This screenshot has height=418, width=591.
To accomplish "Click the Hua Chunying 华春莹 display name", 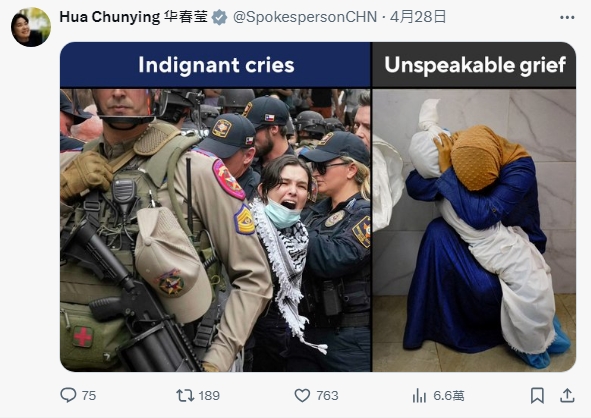I will (133, 17).
